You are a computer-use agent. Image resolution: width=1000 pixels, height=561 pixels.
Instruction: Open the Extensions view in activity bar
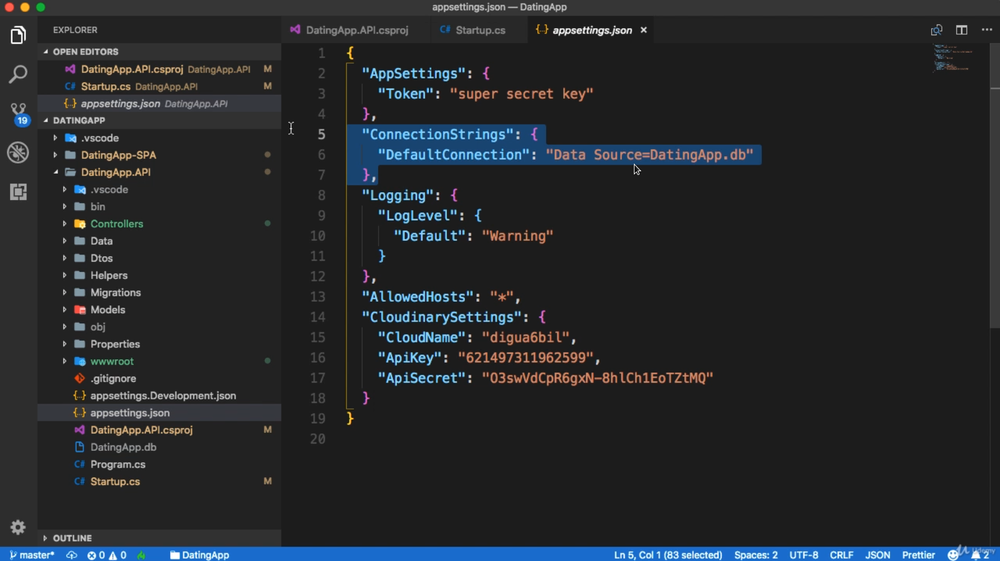18,191
